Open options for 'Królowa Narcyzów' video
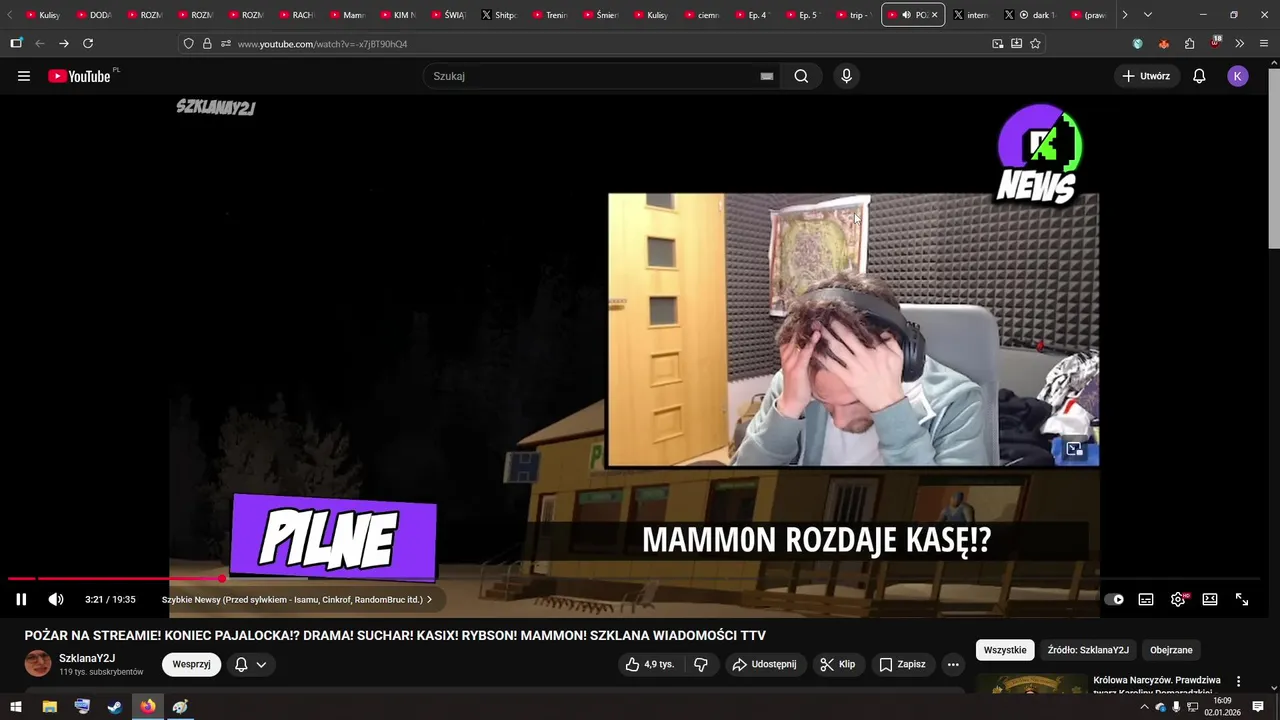Image resolution: width=1280 pixels, height=720 pixels. (x=1238, y=681)
